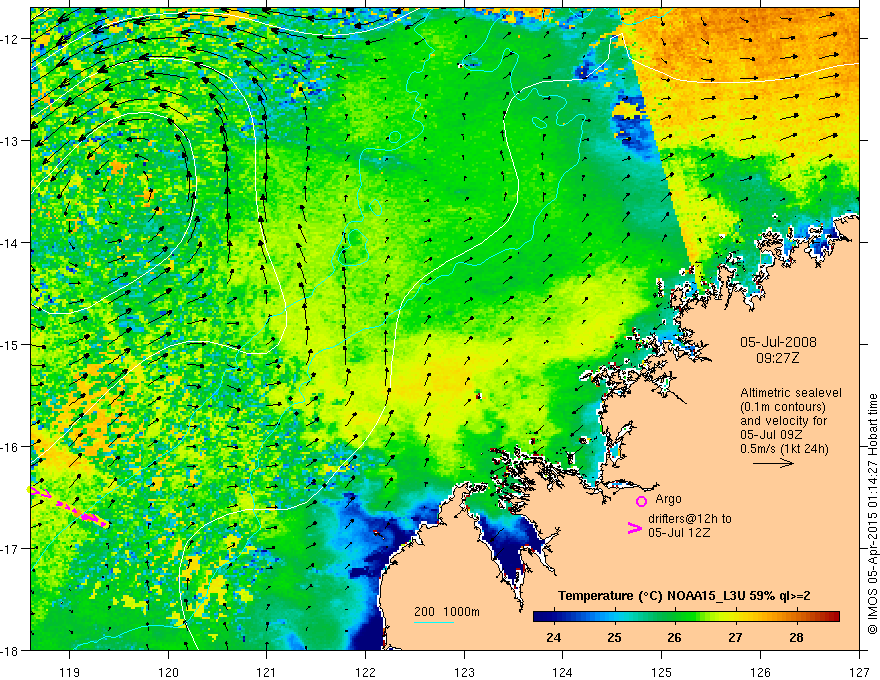Screen dimensions: 880x680
Task: Click the color bar tick label '26'
Action: click(675, 637)
